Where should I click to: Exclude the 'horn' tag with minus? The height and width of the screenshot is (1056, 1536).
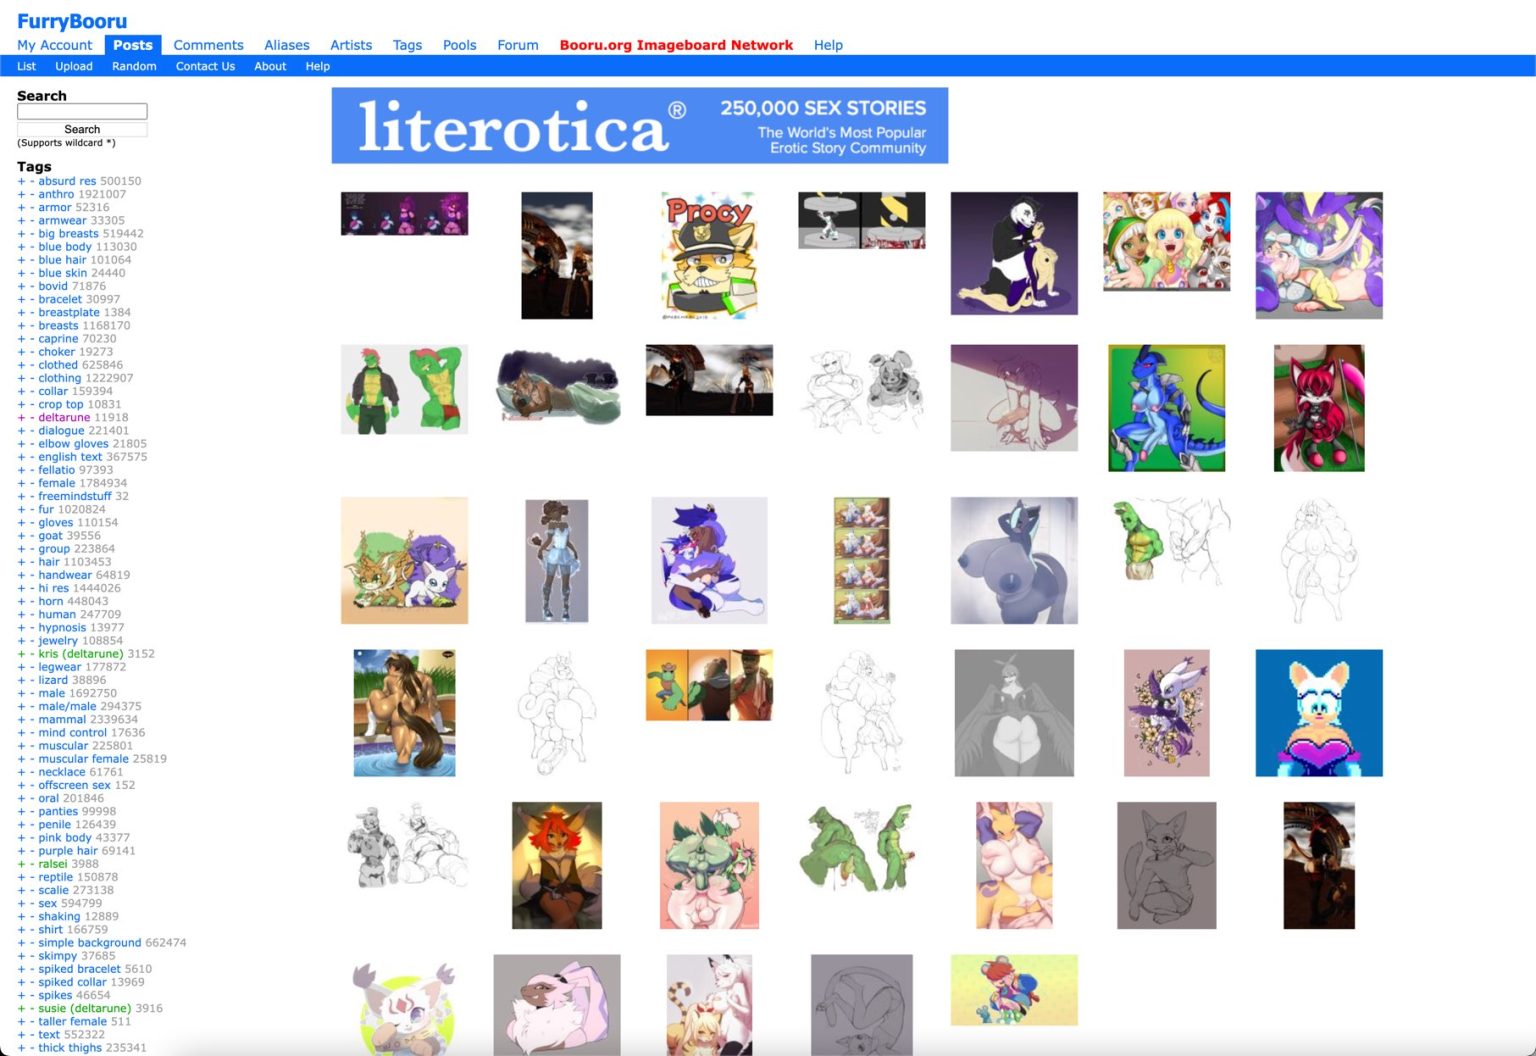point(32,601)
